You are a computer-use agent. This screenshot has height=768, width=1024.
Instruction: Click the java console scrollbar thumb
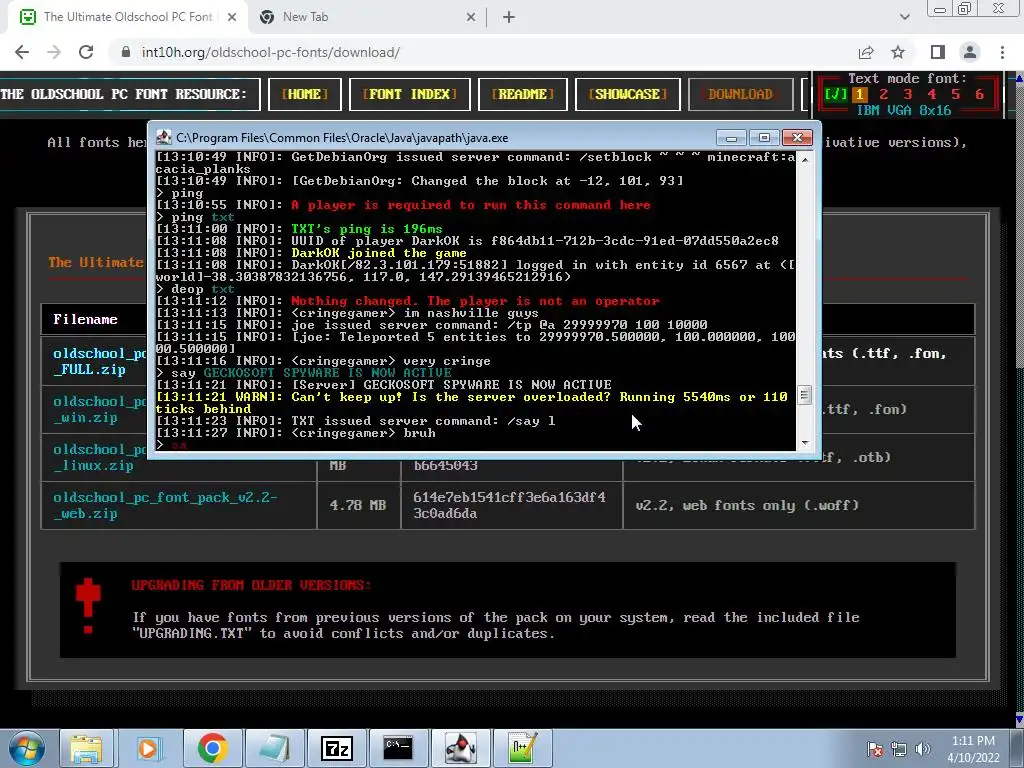tap(805, 396)
